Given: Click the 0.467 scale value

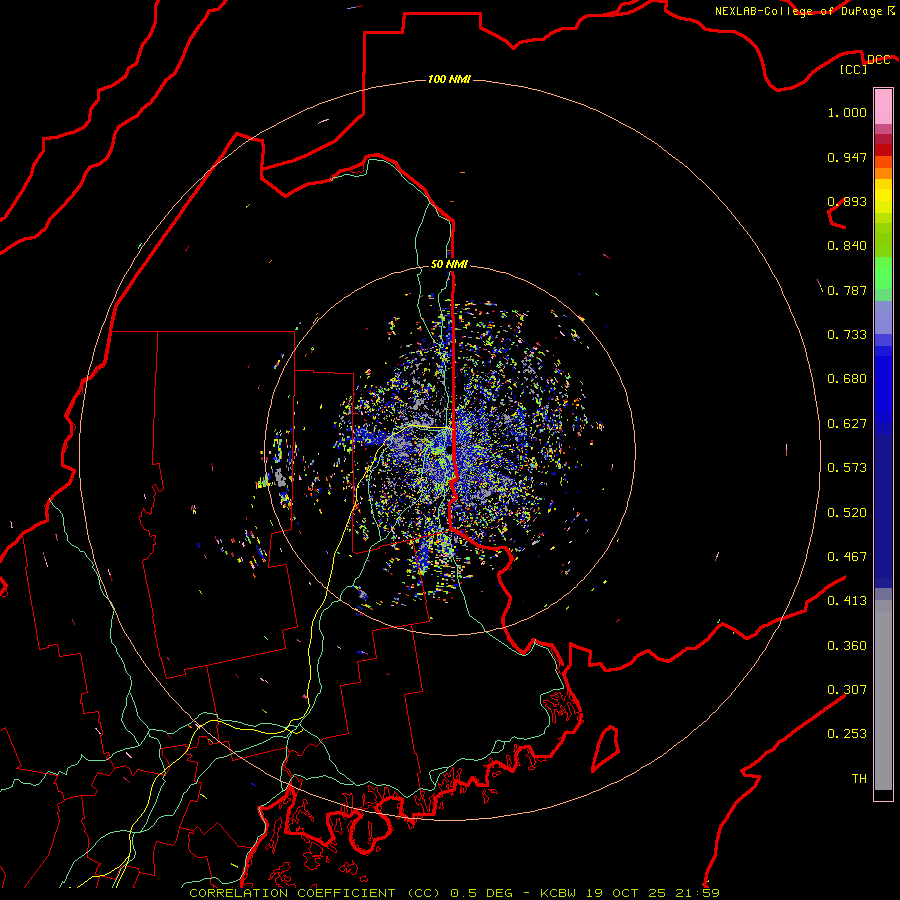Looking at the screenshot, I should (847, 557).
